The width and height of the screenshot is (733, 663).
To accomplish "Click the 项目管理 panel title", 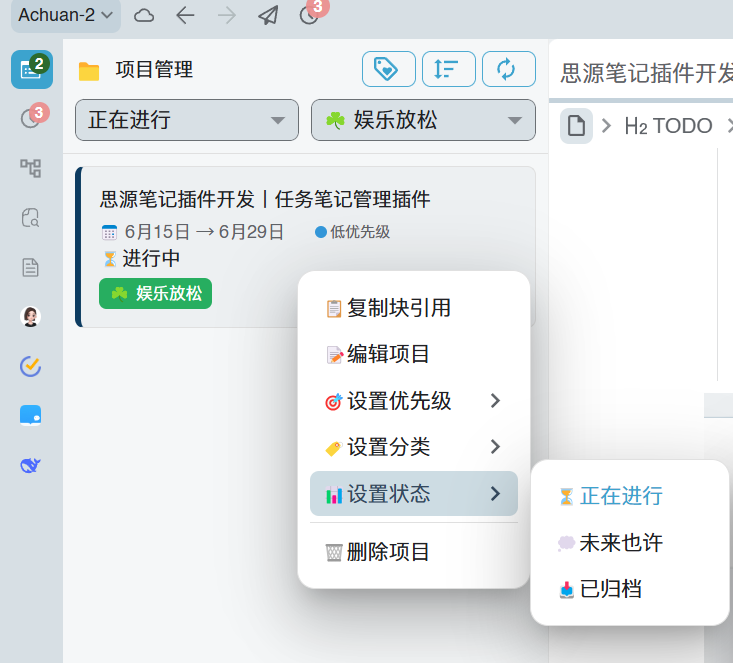I will (x=154, y=70).
